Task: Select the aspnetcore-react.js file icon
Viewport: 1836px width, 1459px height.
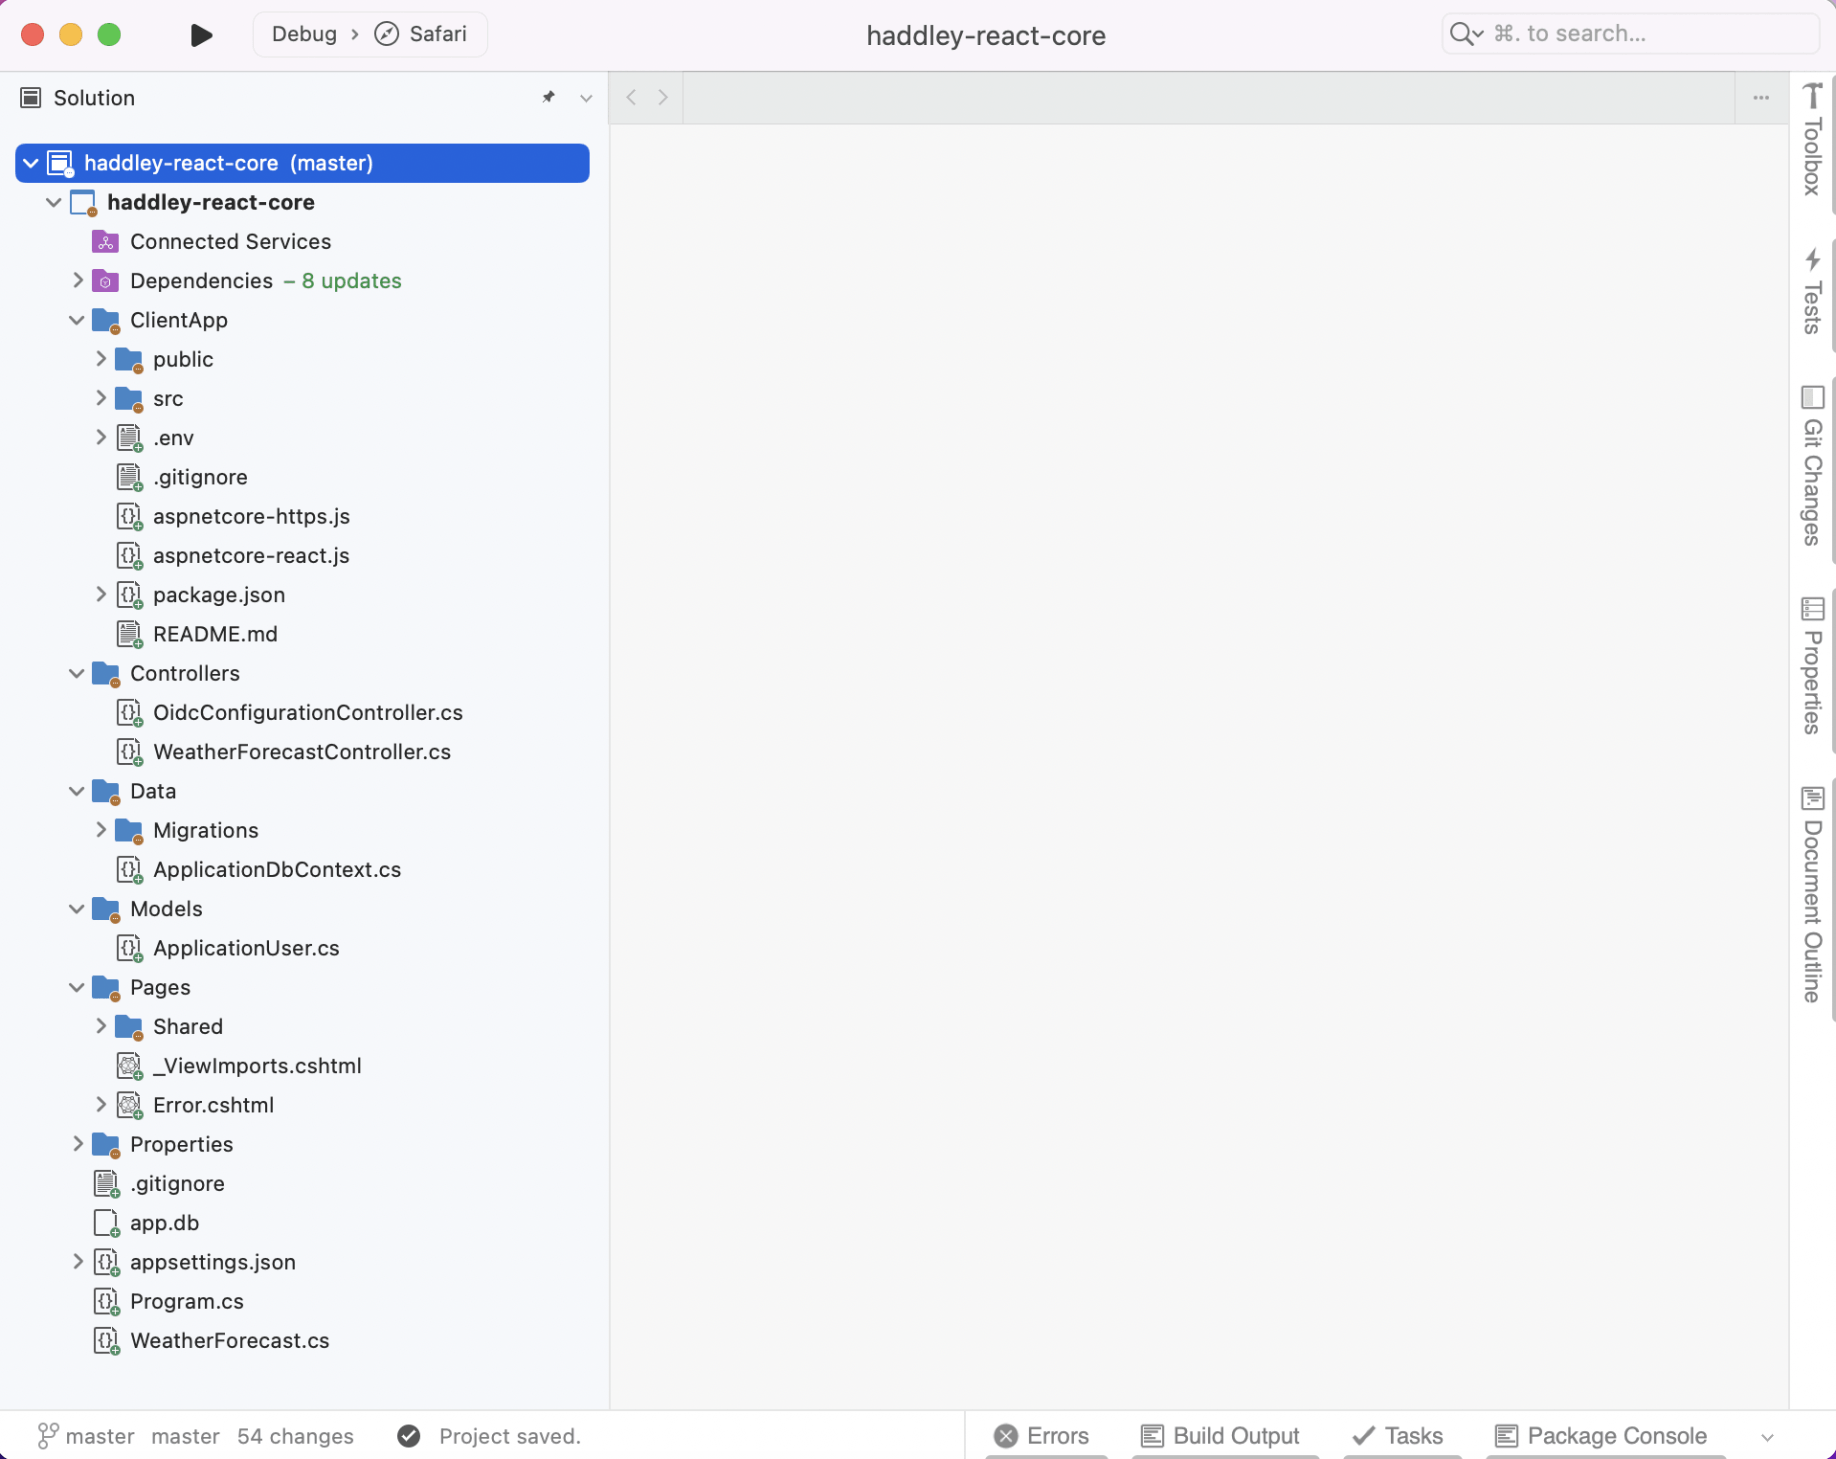Action: click(129, 556)
